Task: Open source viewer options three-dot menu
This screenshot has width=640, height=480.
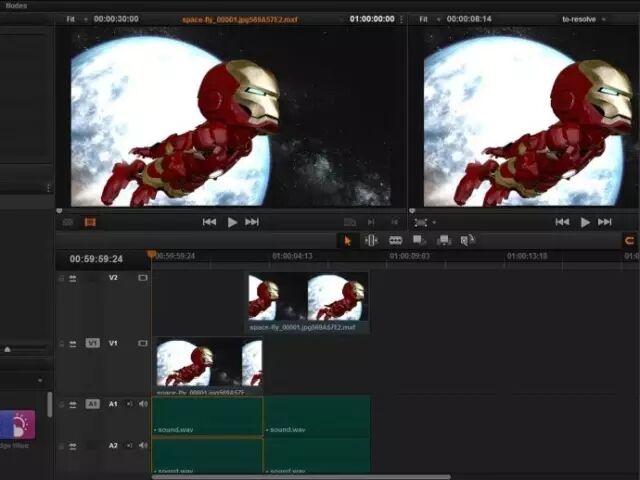Action: (x=402, y=19)
